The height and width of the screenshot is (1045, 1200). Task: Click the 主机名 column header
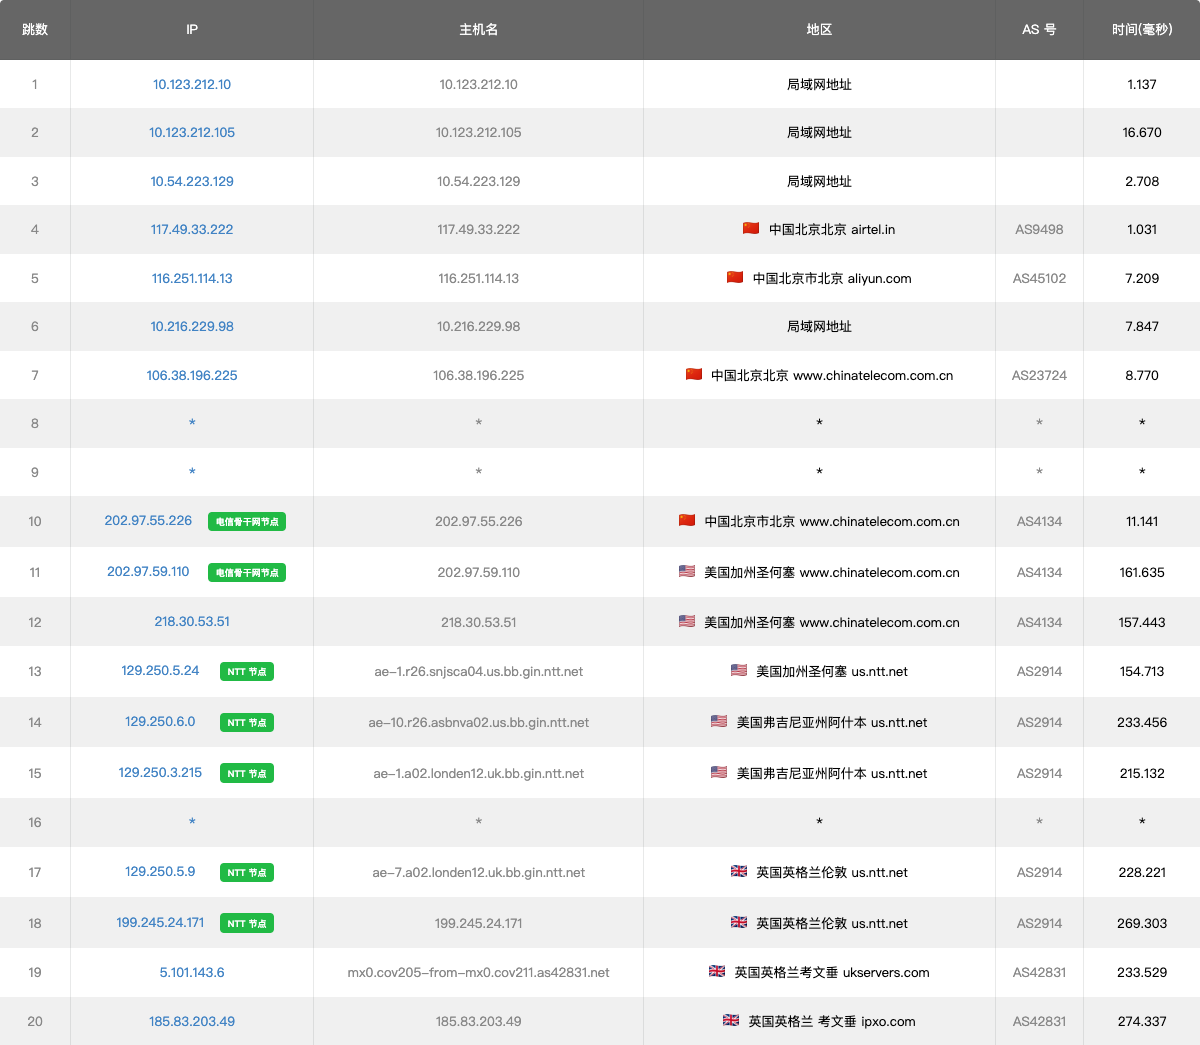point(478,30)
